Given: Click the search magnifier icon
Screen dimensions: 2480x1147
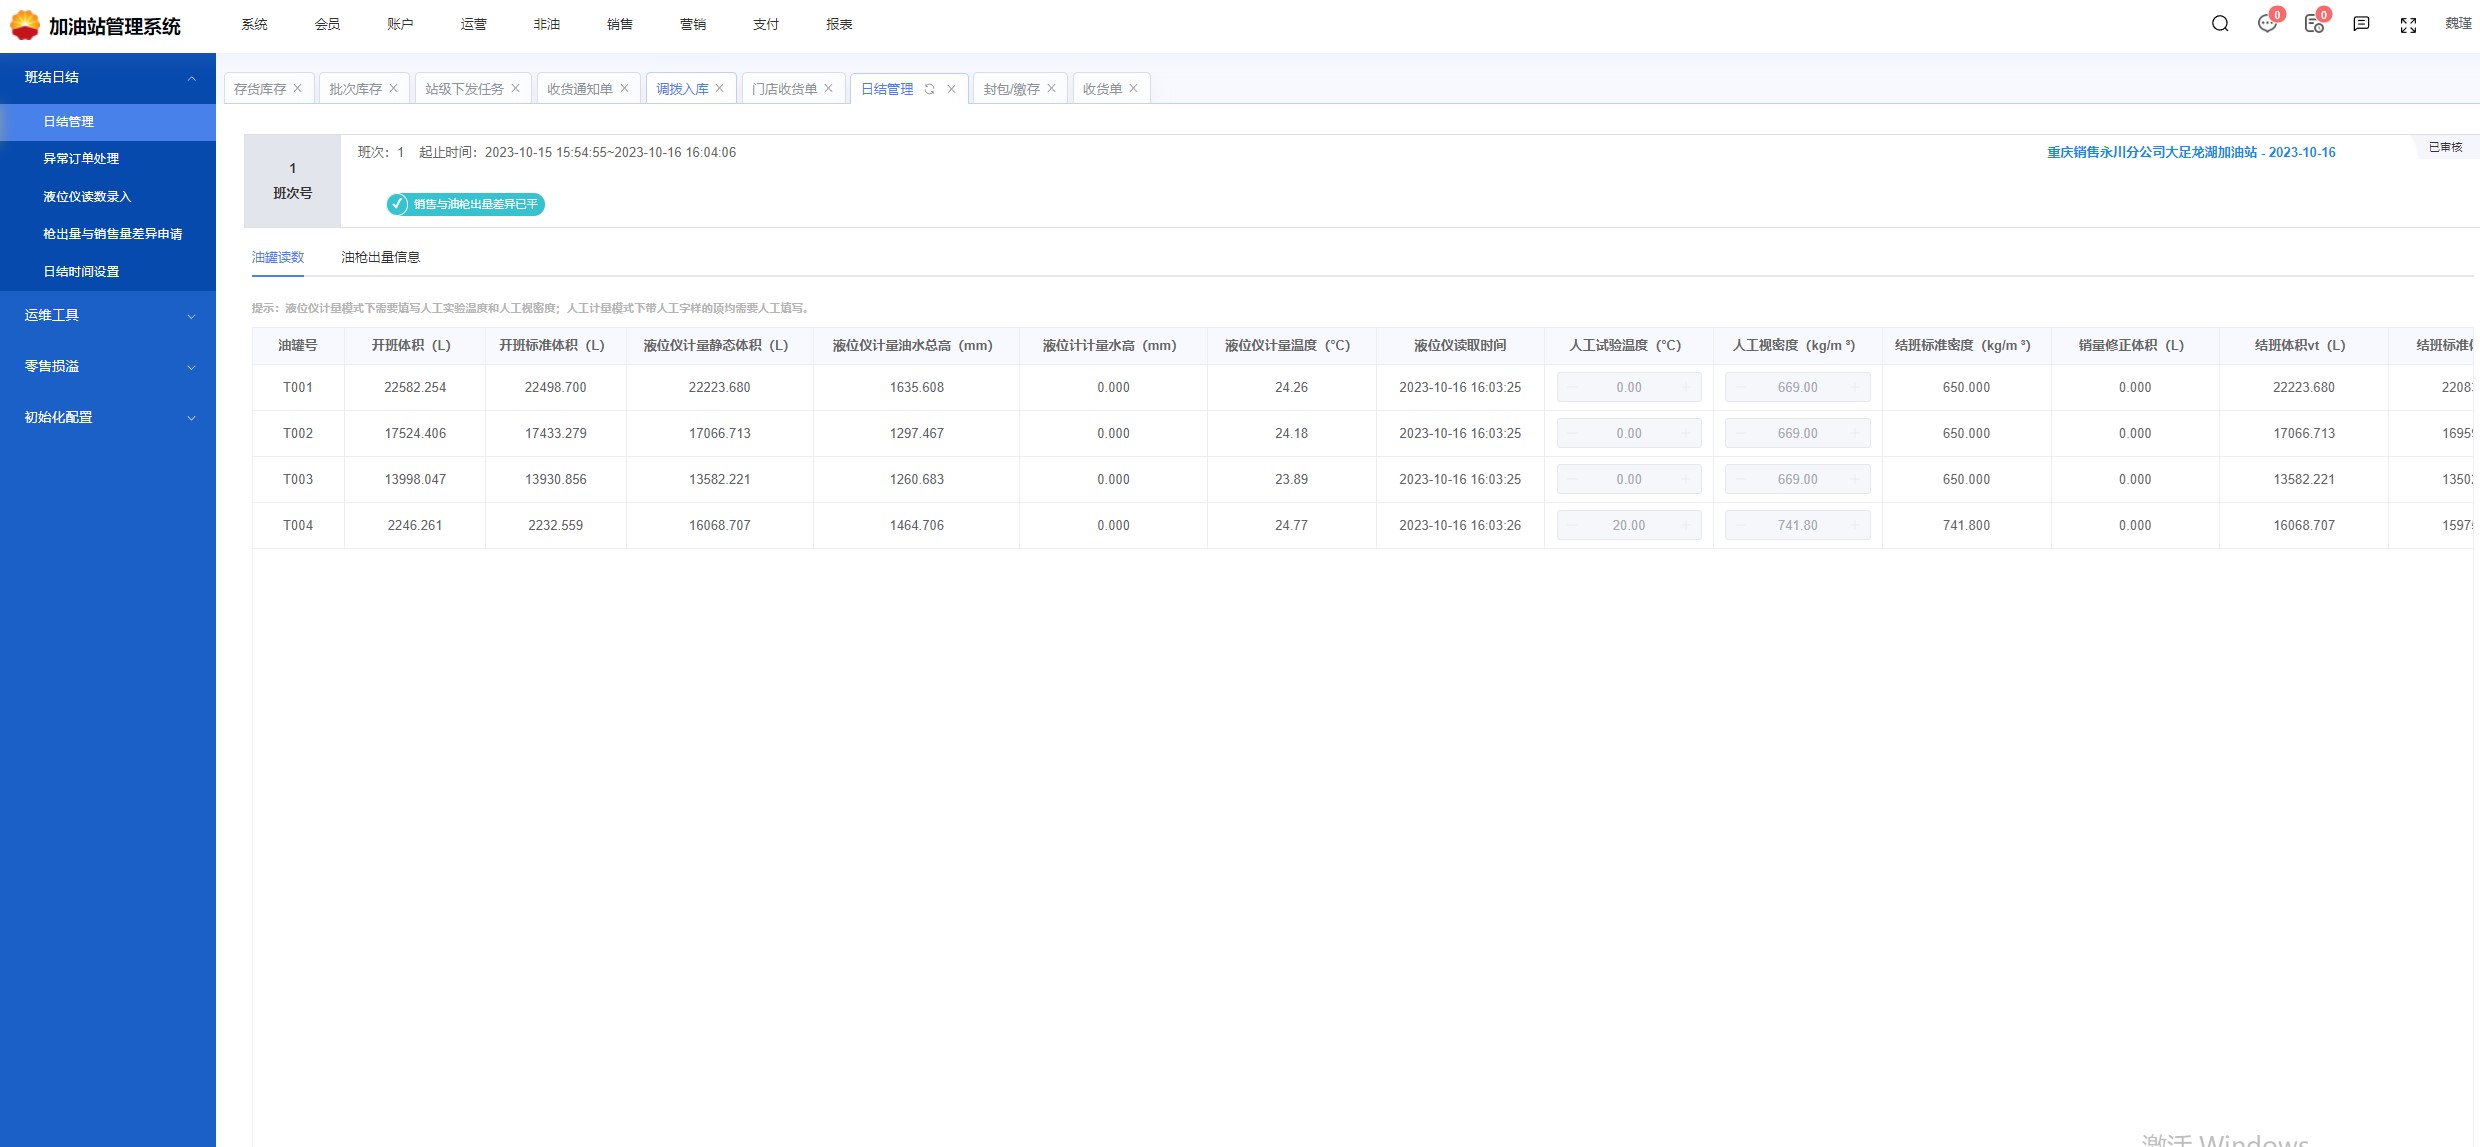Looking at the screenshot, I should 2220,24.
